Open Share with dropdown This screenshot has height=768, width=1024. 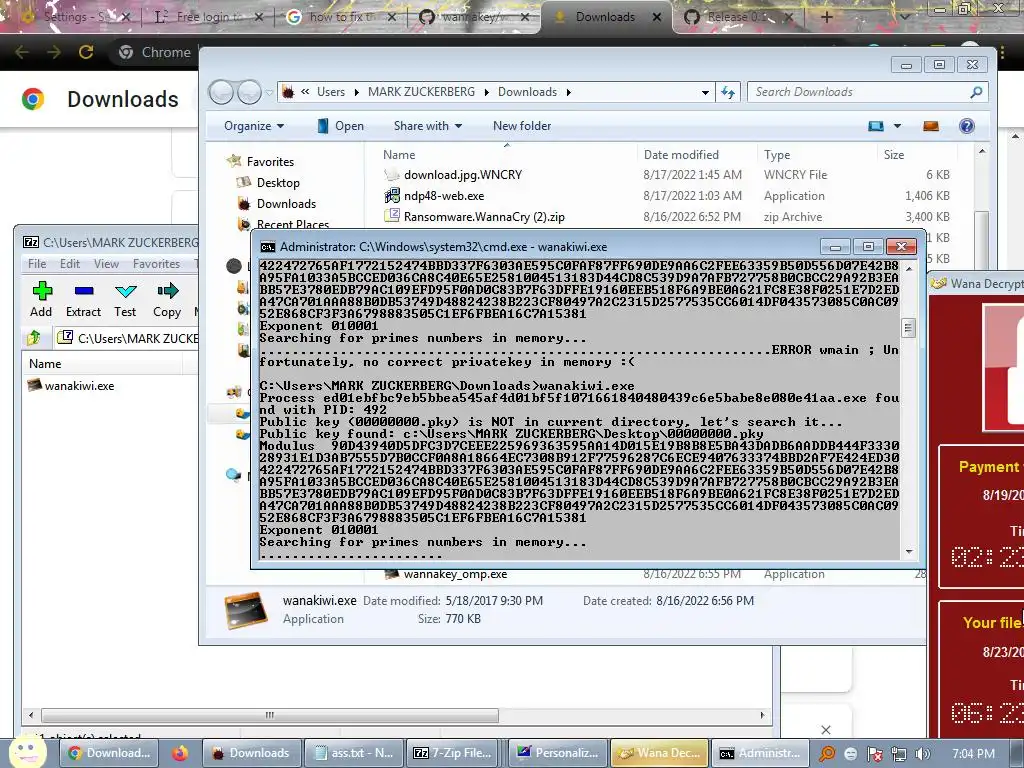coord(428,126)
